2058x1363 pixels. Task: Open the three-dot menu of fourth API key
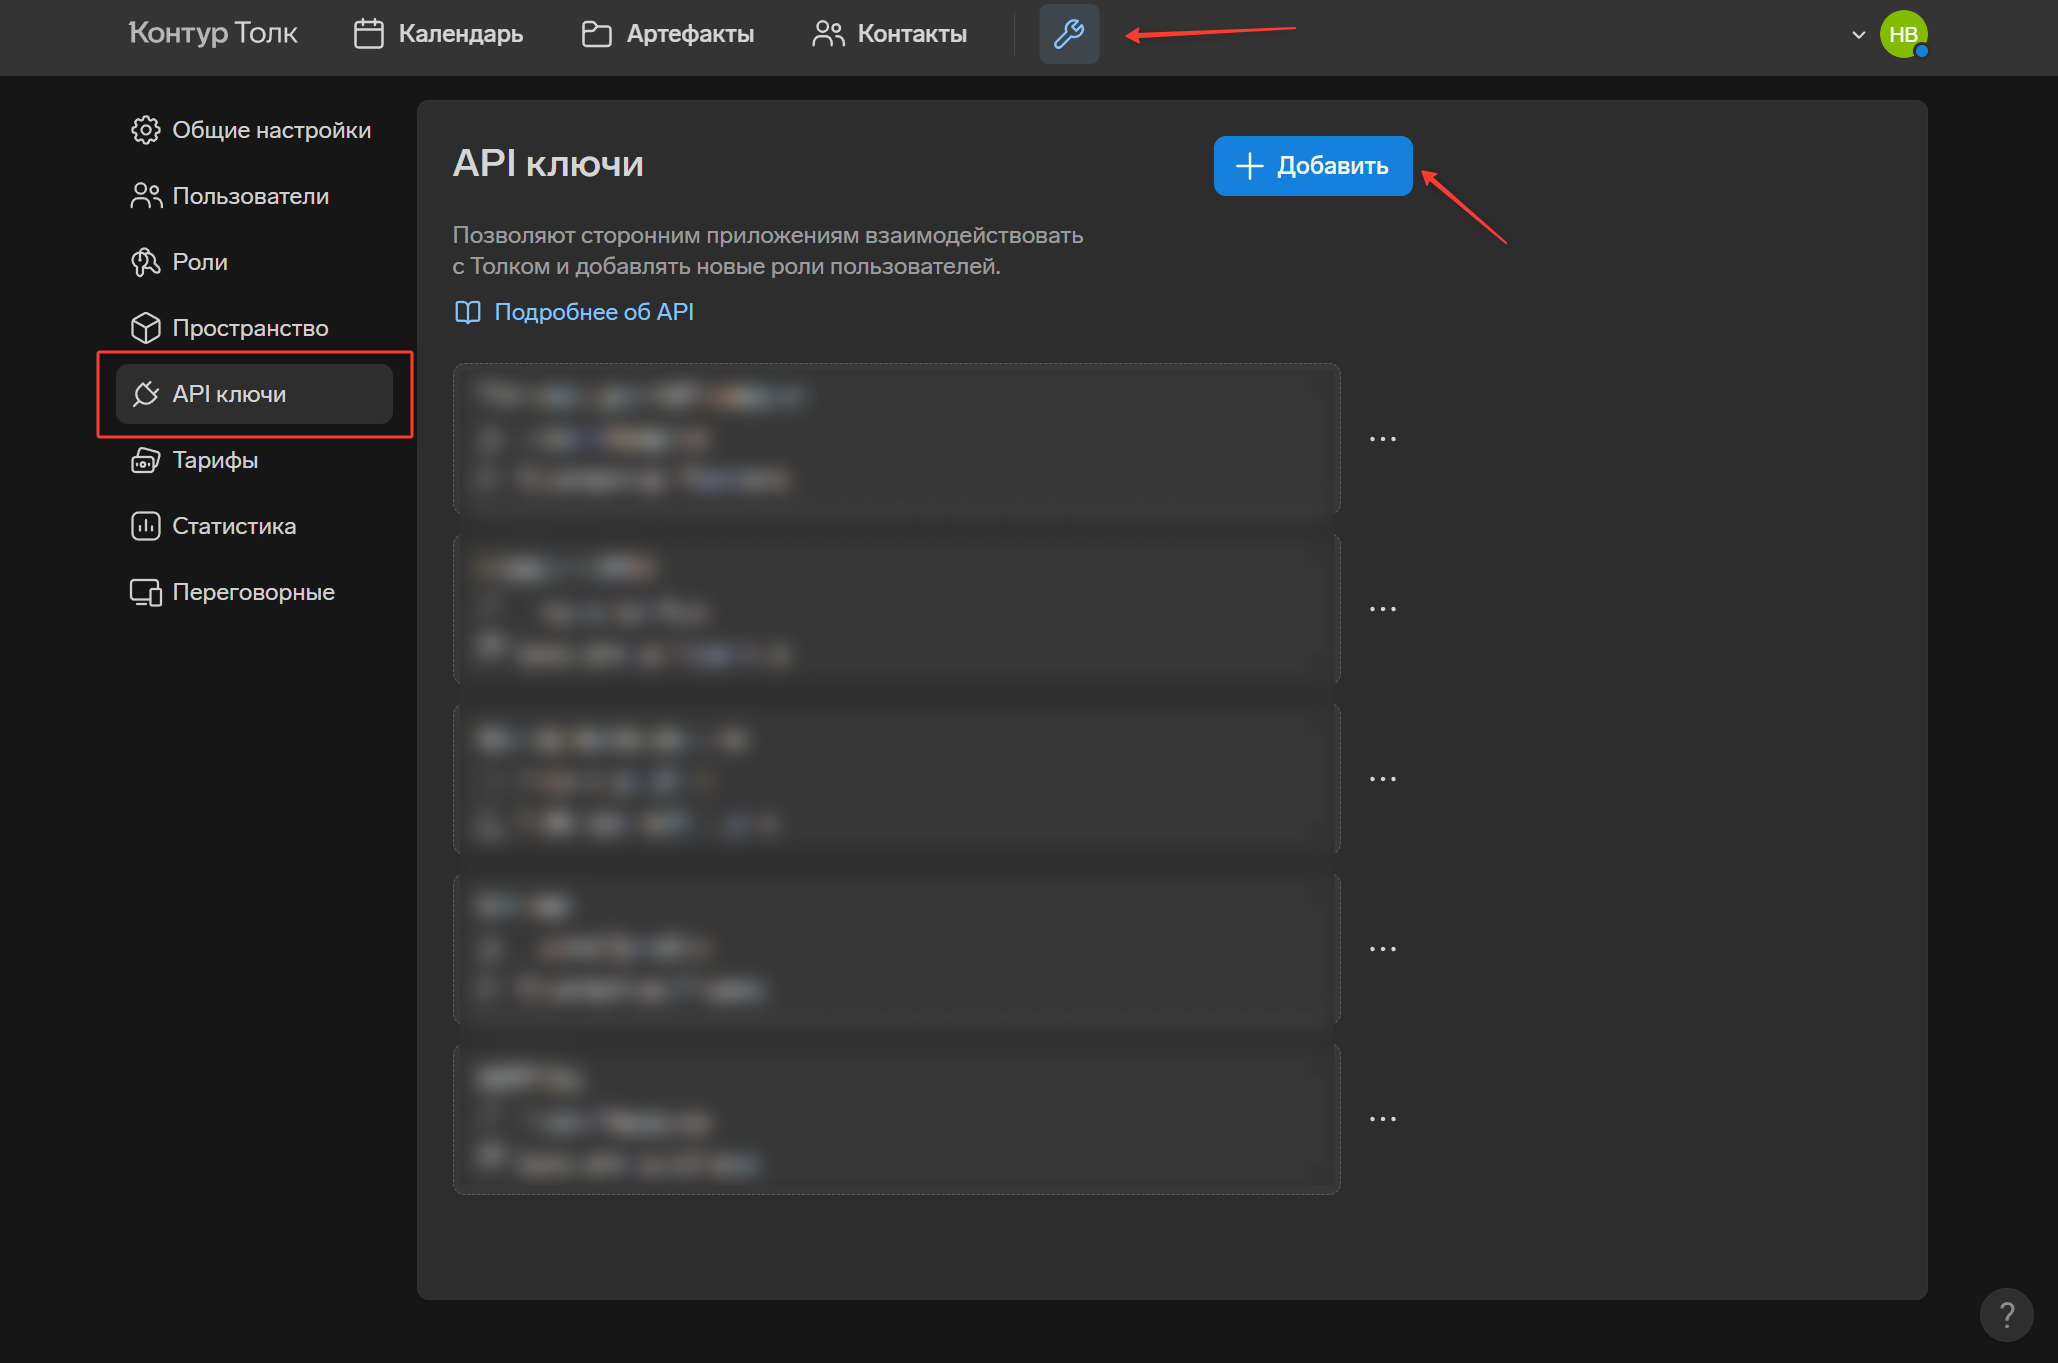pyautogui.click(x=1383, y=949)
